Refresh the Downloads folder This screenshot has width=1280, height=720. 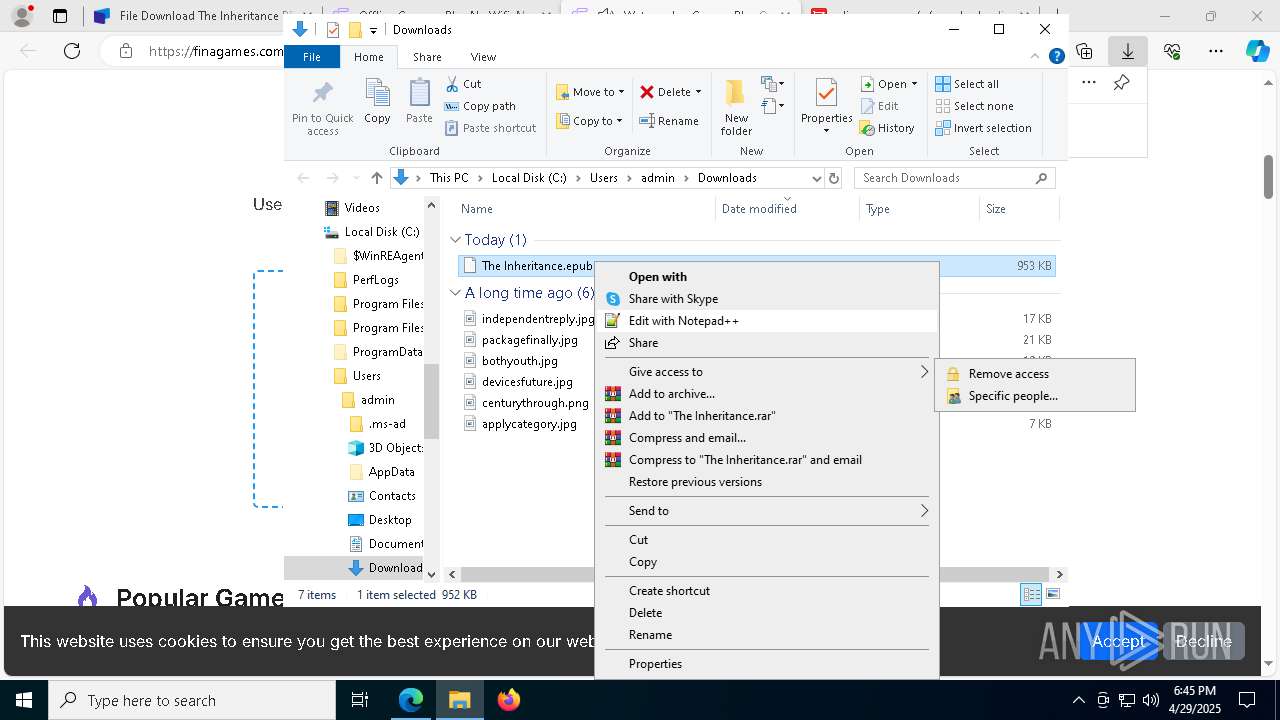(834, 178)
